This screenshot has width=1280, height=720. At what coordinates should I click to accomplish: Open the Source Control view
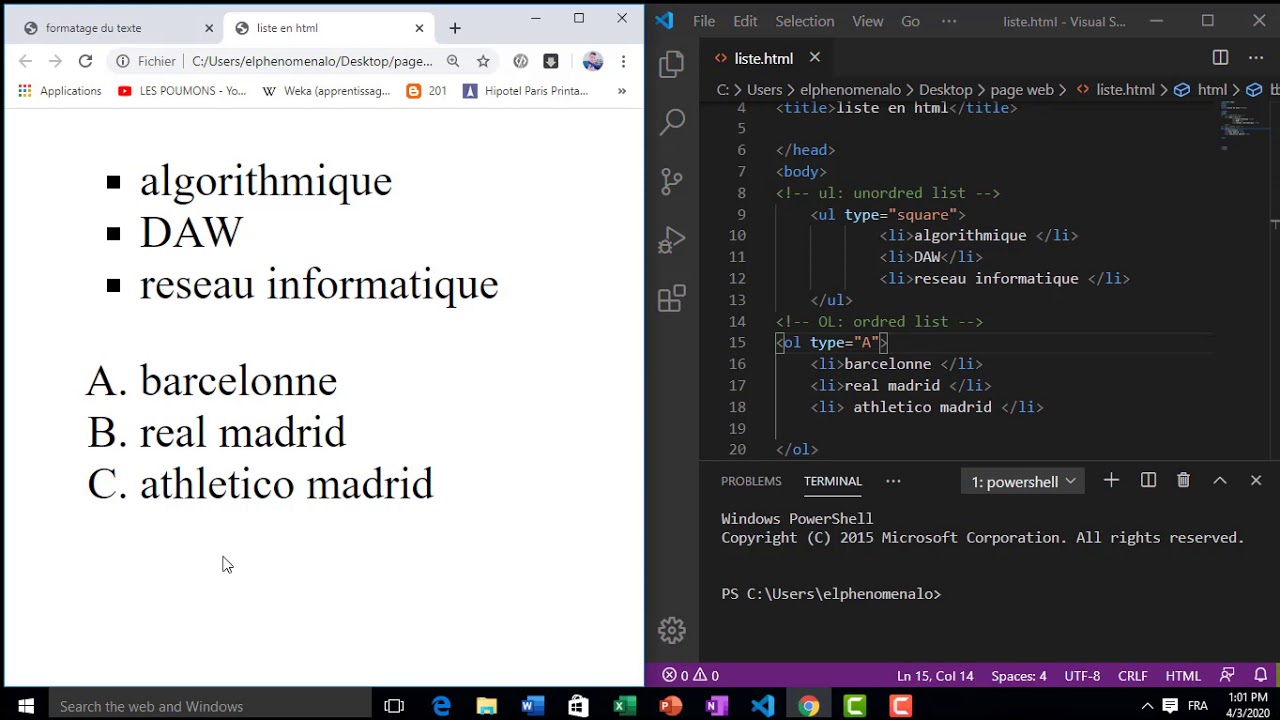(672, 181)
